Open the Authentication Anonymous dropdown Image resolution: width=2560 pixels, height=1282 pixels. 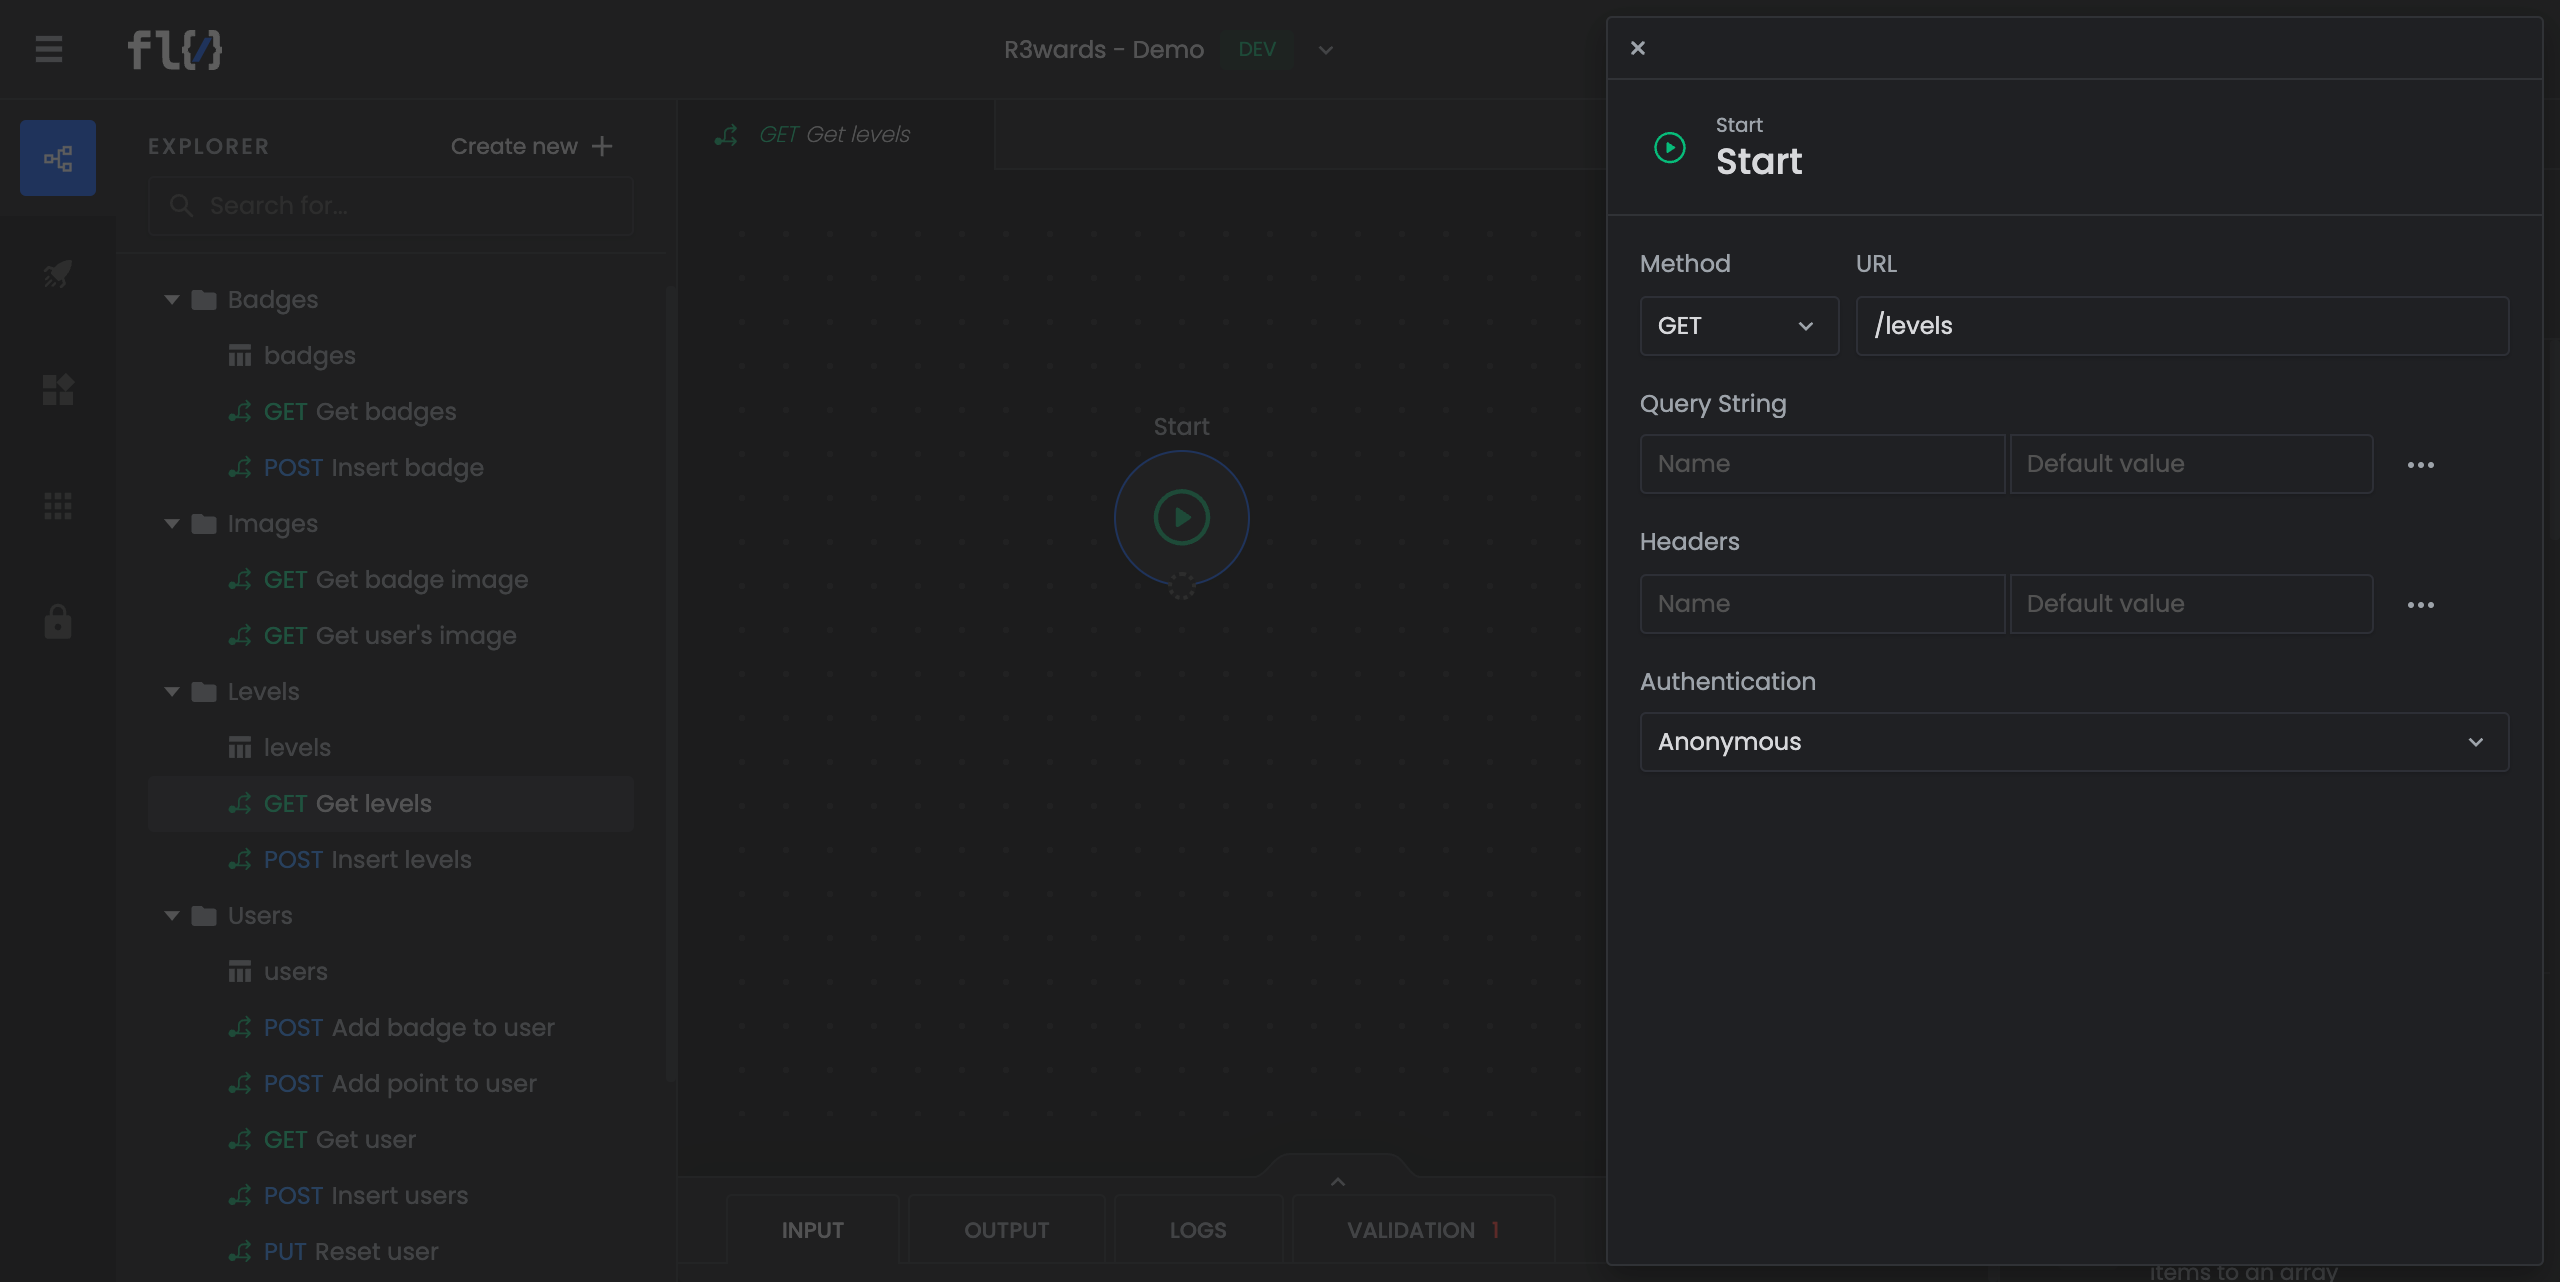point(2073,742)
